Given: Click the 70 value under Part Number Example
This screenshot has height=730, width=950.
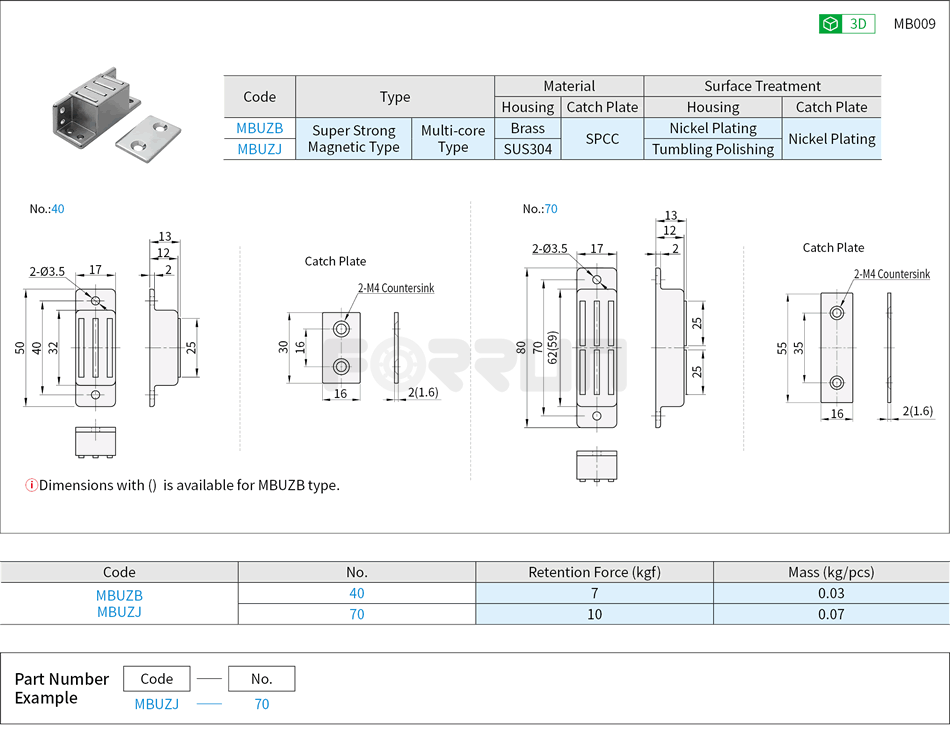Looking at the screenshot, I should click(x=261, y=704).
